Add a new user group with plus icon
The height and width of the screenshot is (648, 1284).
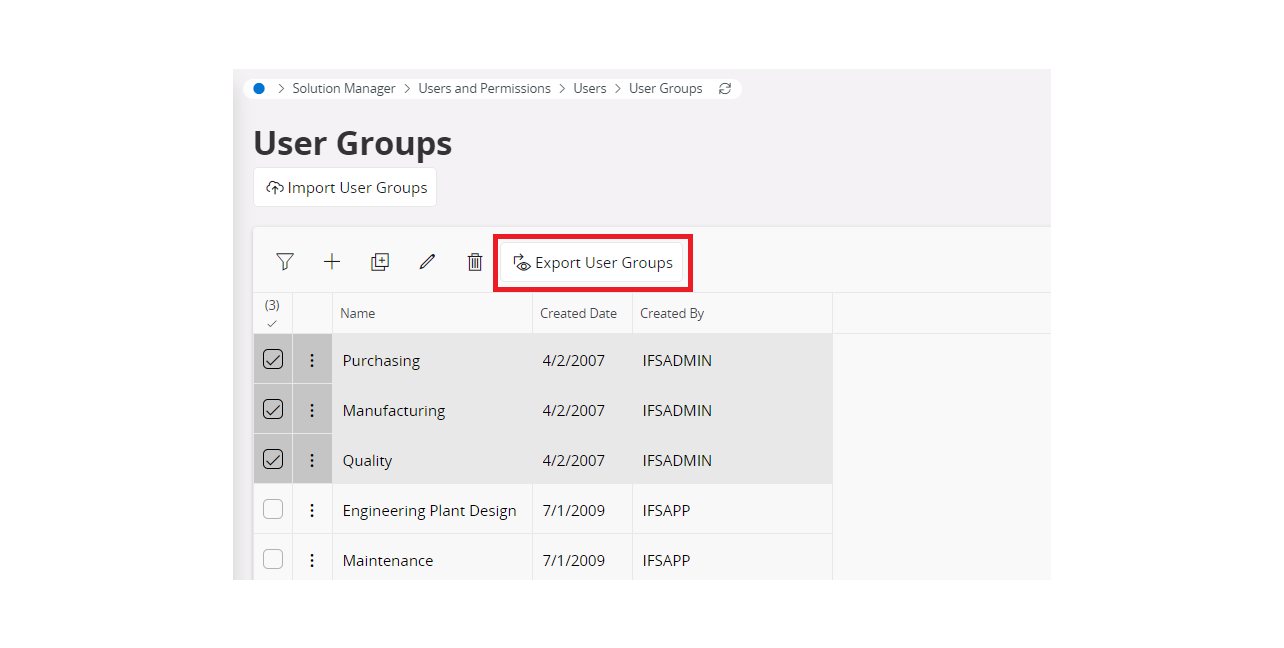[332, 262]
